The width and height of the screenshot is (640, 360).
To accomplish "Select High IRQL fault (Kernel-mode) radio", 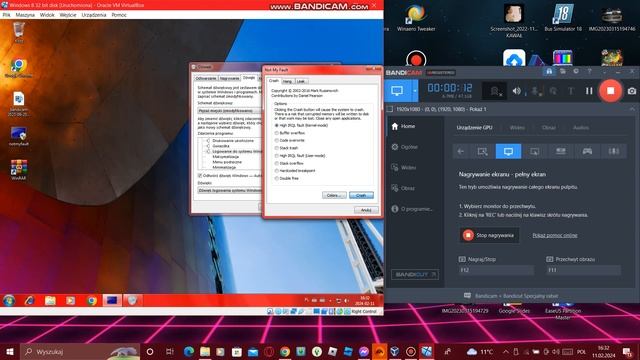I will pos(277,125).
